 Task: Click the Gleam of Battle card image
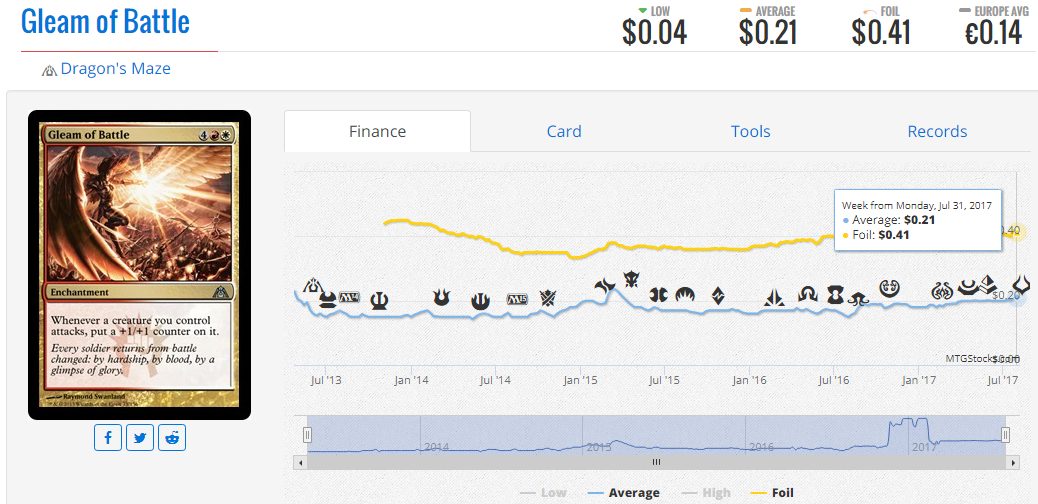point(140,265)
